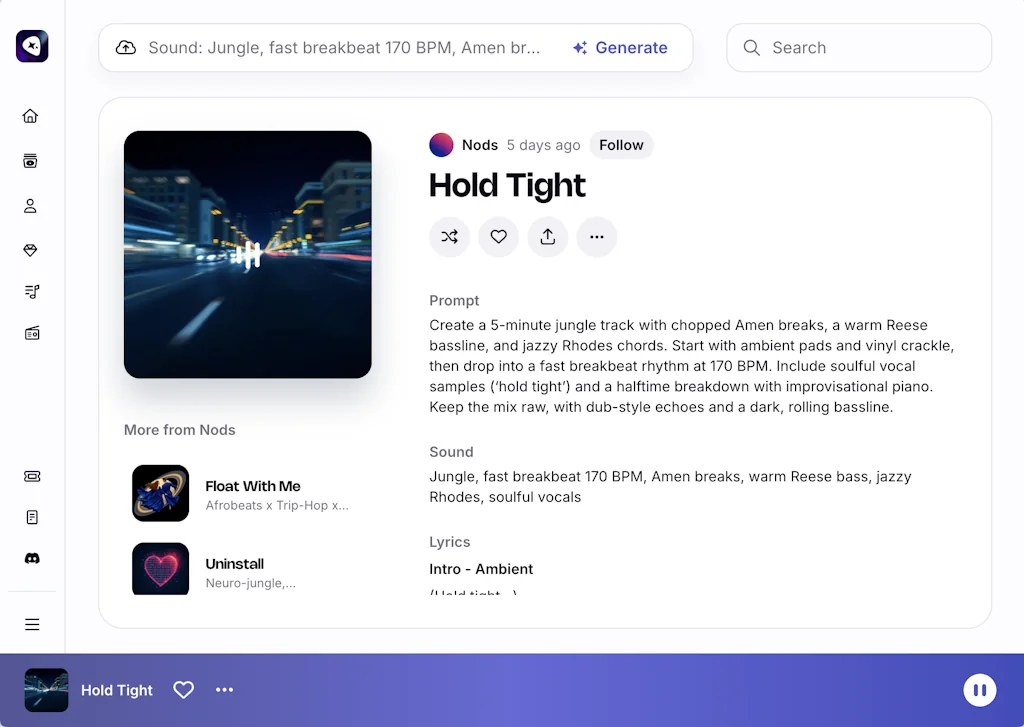
Task: Open the radio icon in sidebar
Action: coord(31,334)
